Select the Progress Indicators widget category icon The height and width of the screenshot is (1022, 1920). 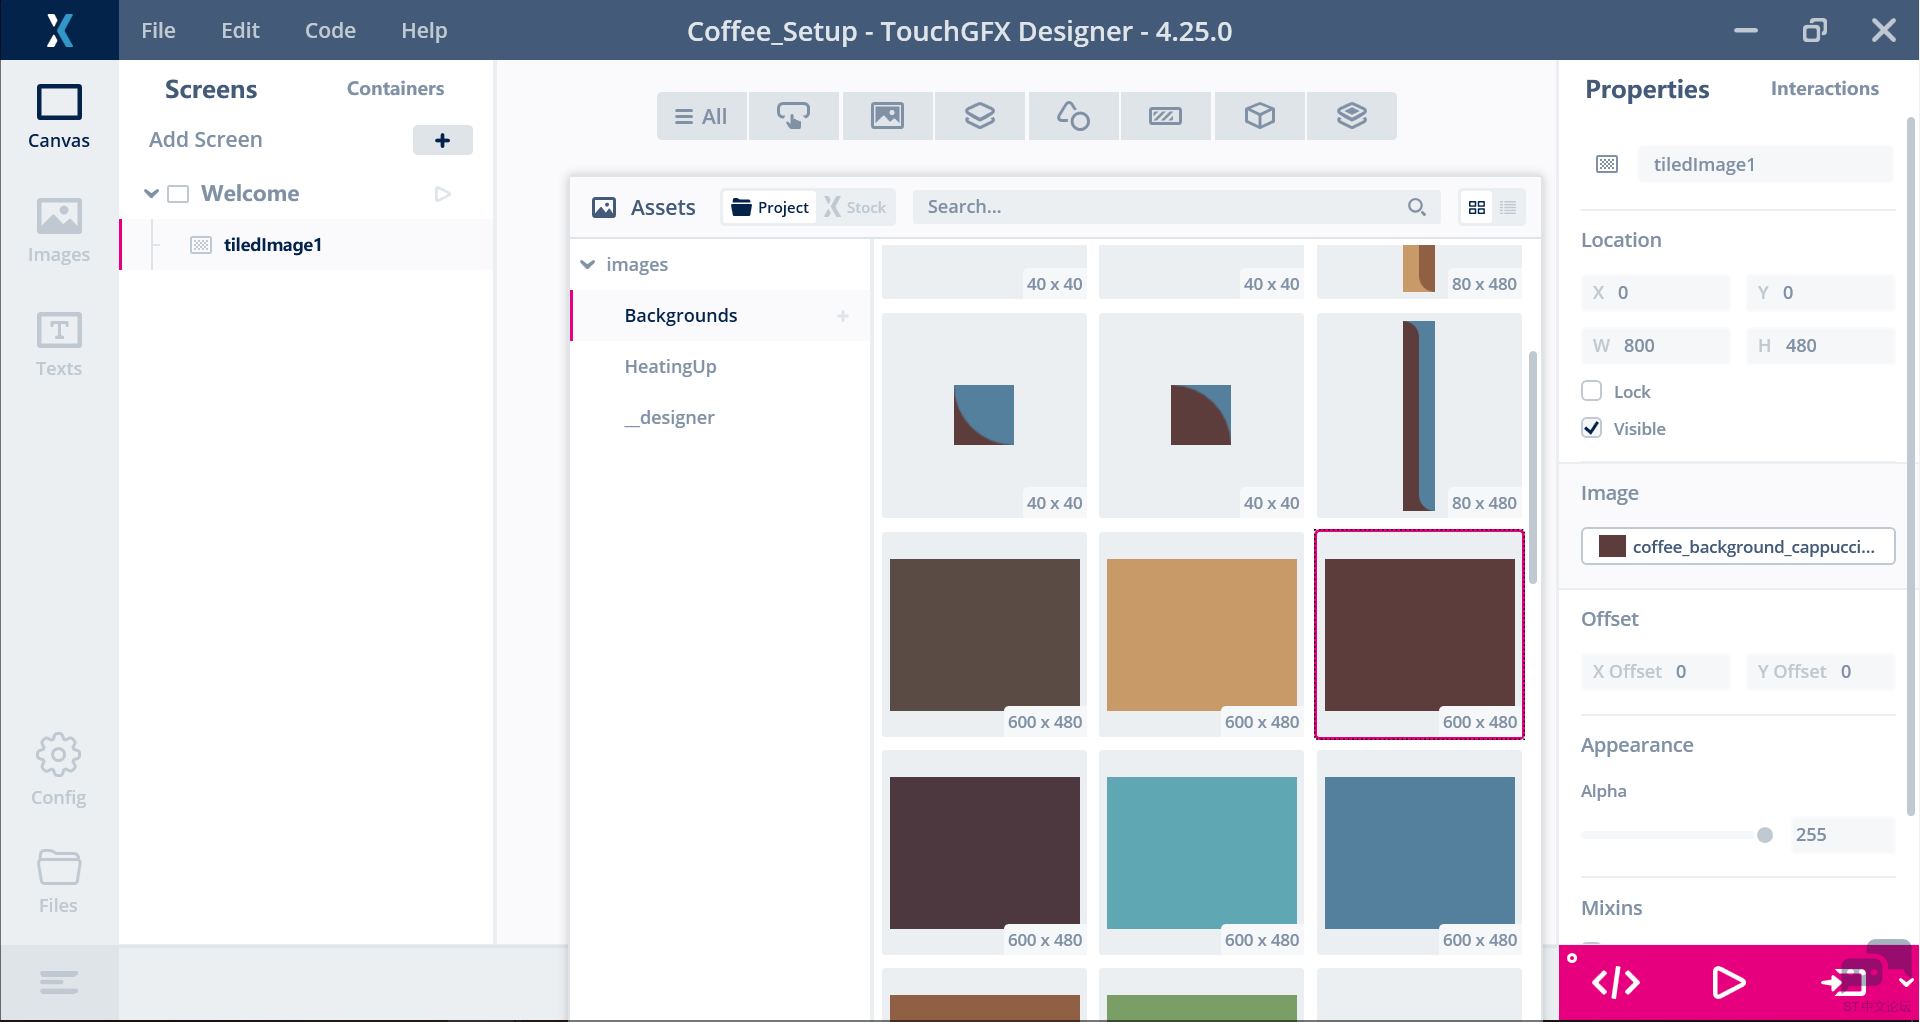coord(1166,116)
